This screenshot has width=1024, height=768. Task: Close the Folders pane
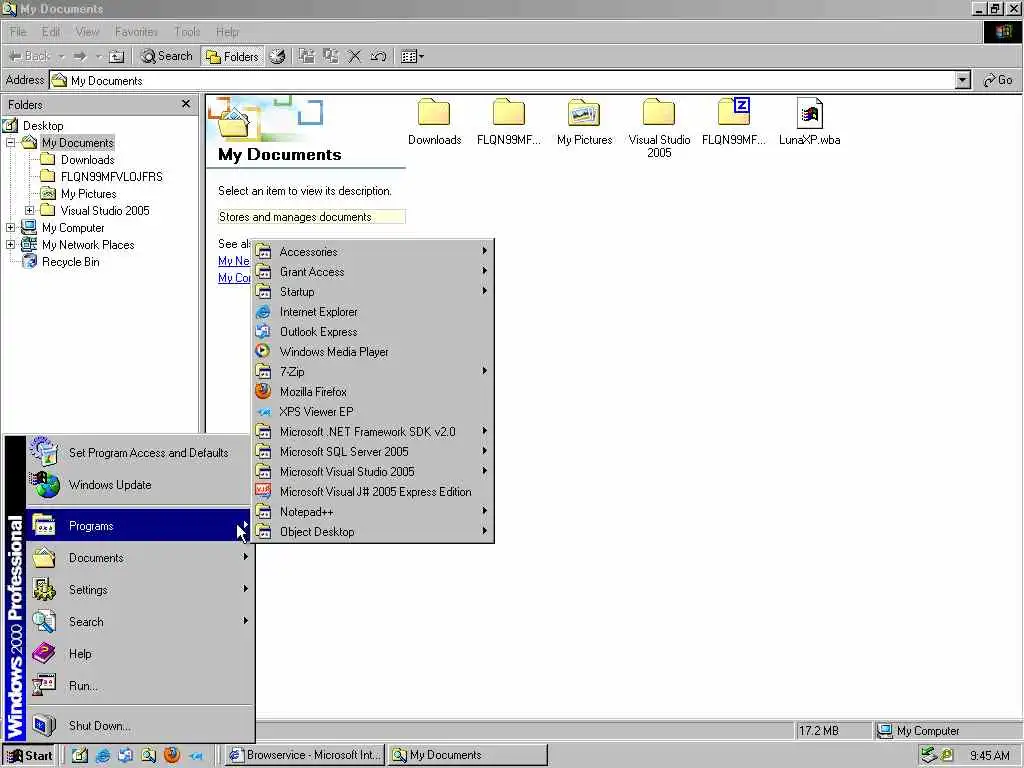pyautogui.click(x=186, y=104)
